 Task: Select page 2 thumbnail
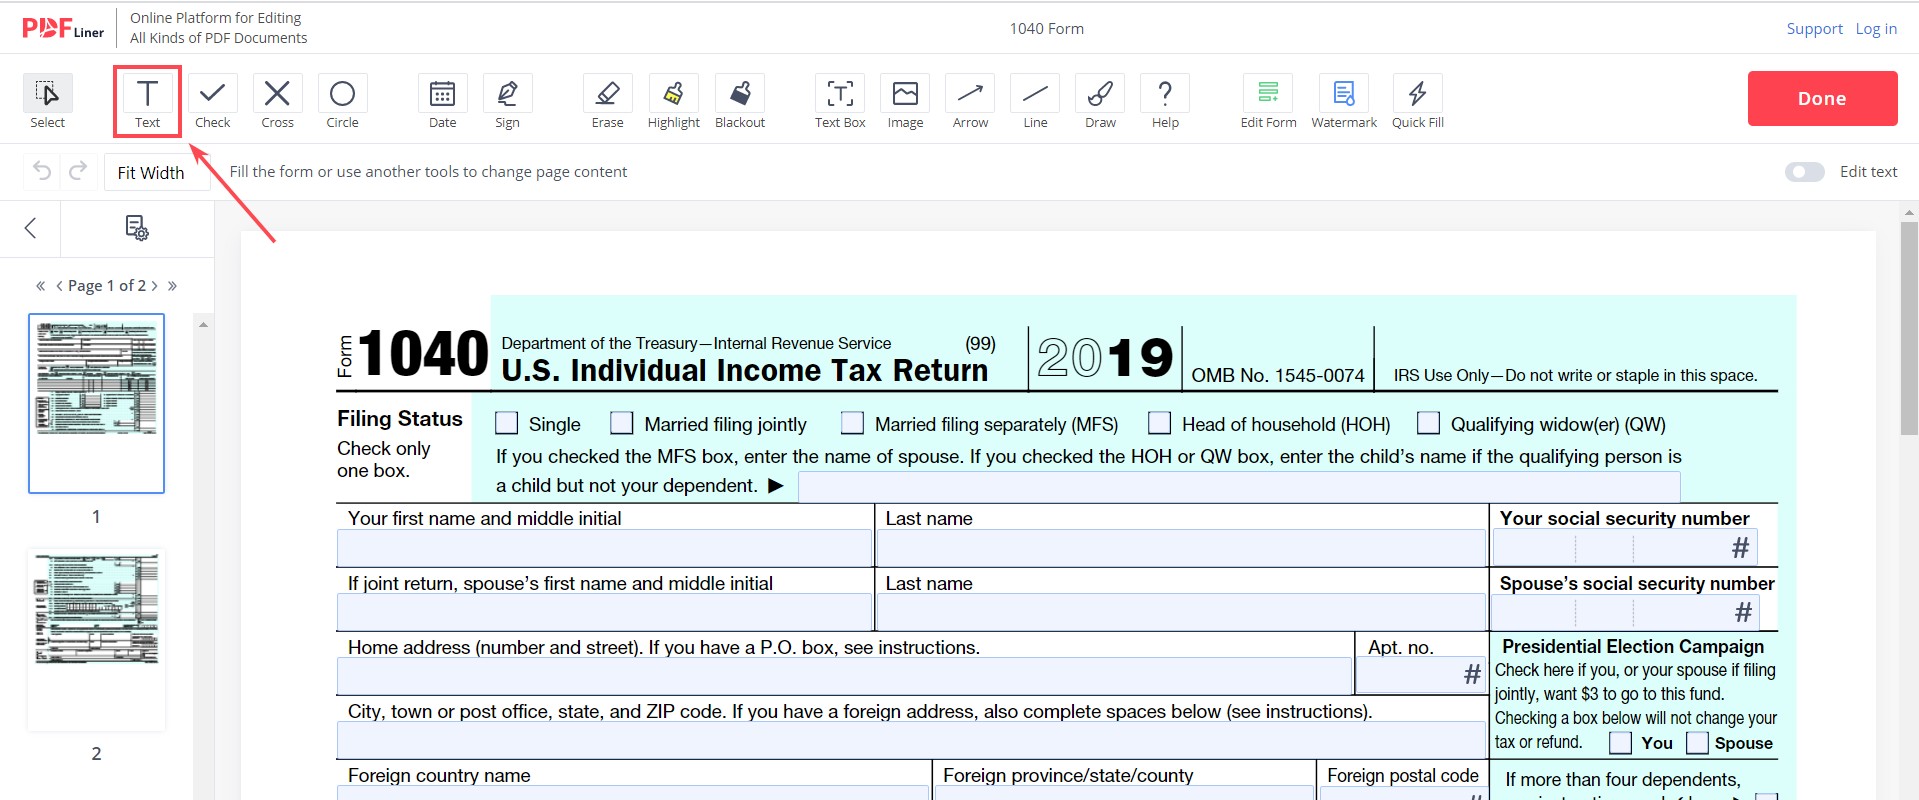tap(96, 640)
